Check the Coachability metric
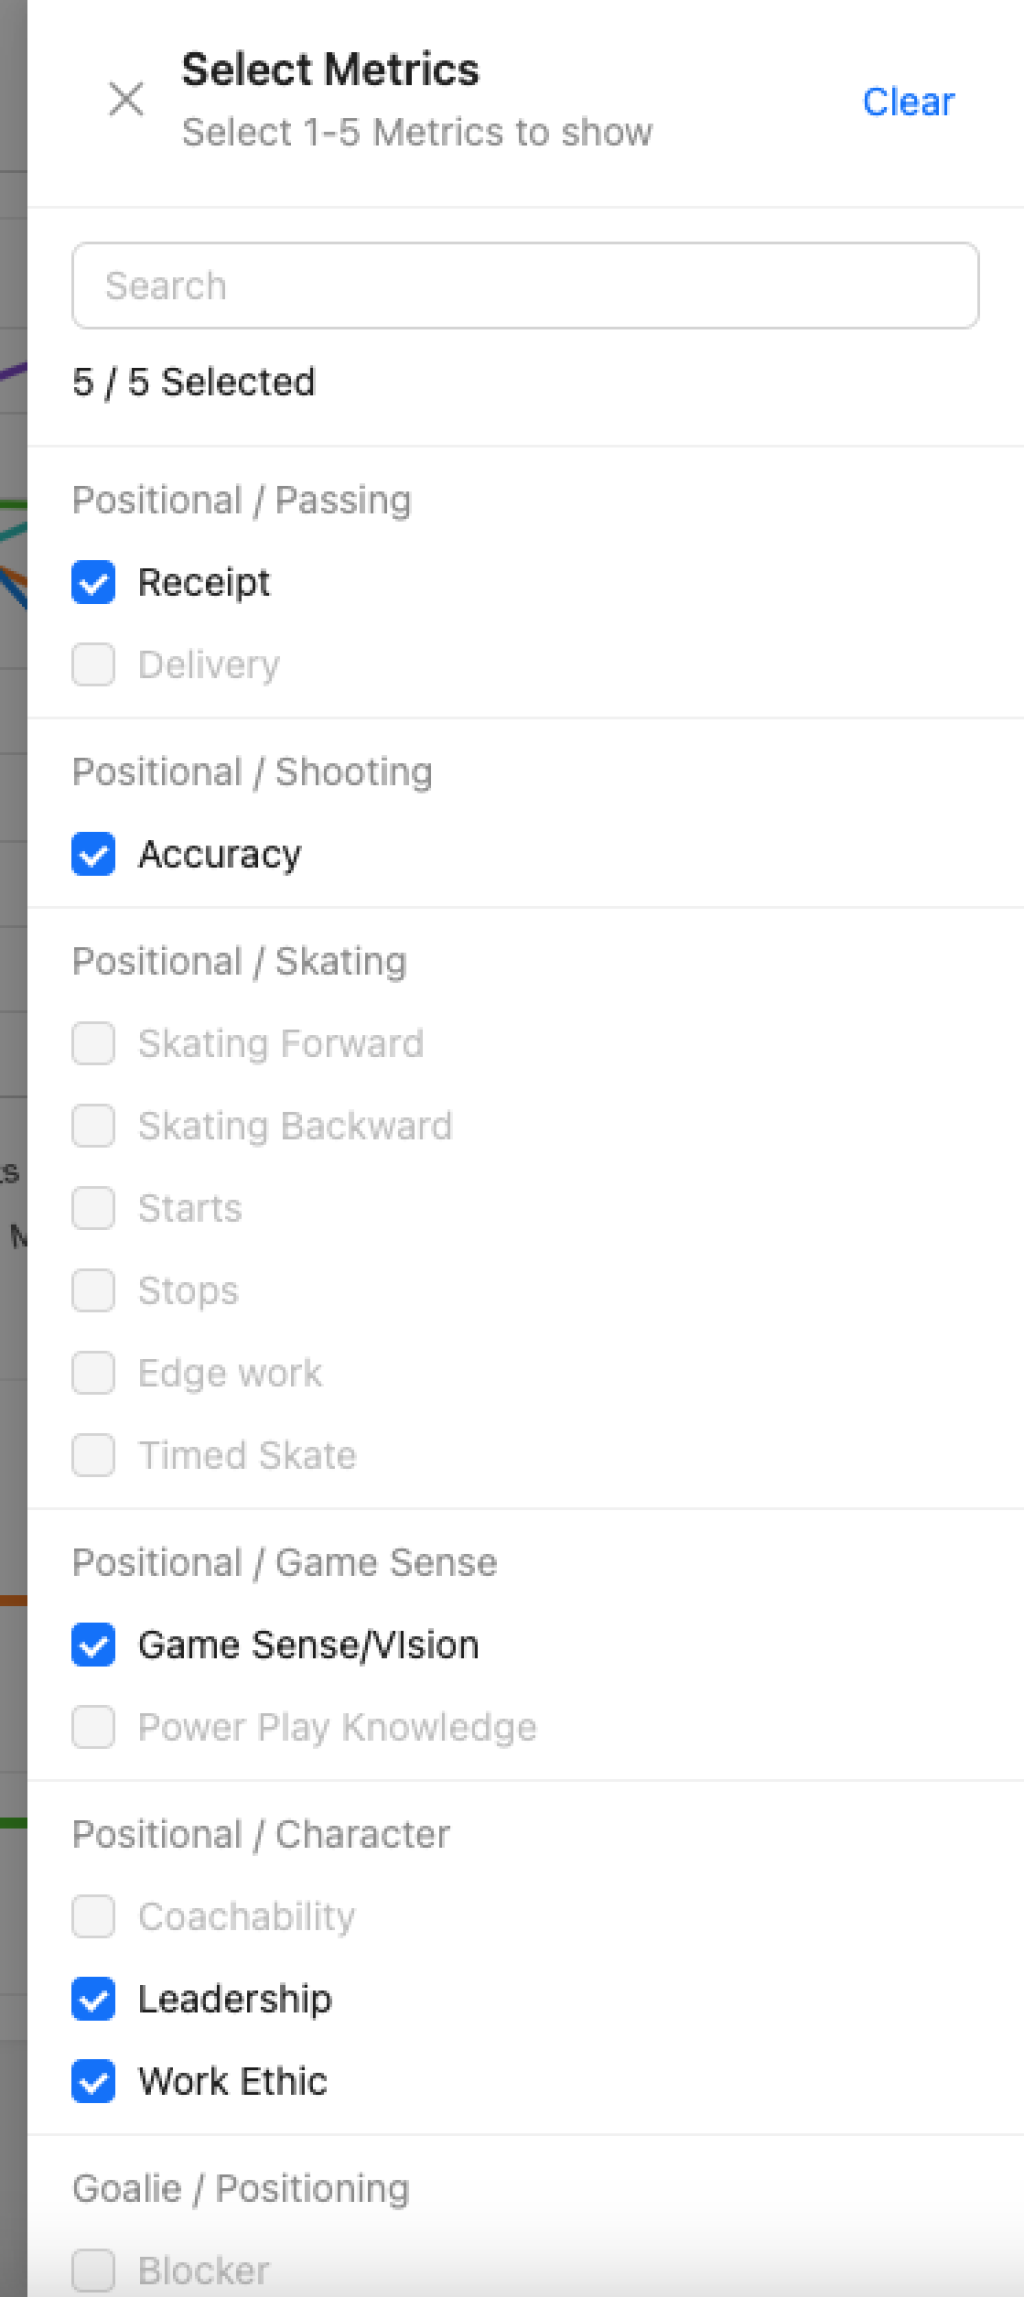 [x=93, y=1917]
